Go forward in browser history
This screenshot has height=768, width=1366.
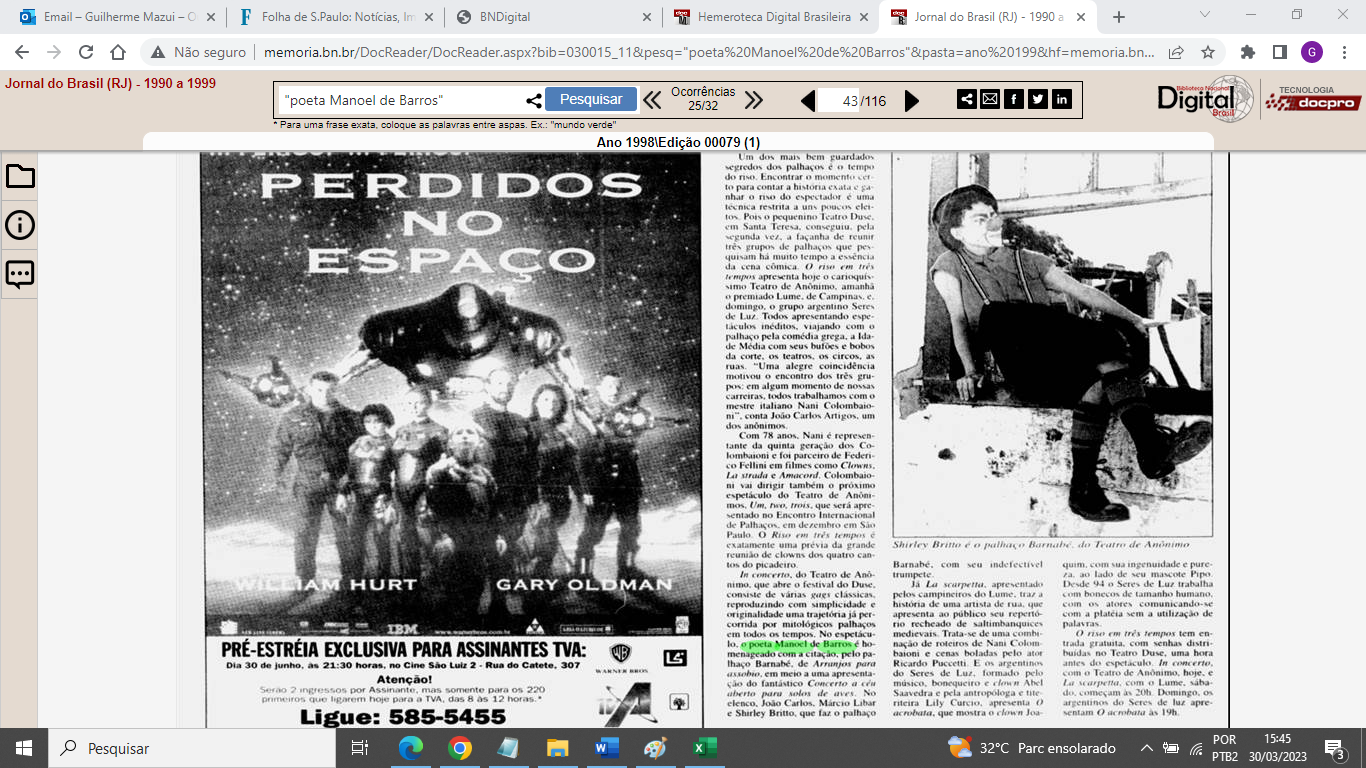[x=54, y=52]
